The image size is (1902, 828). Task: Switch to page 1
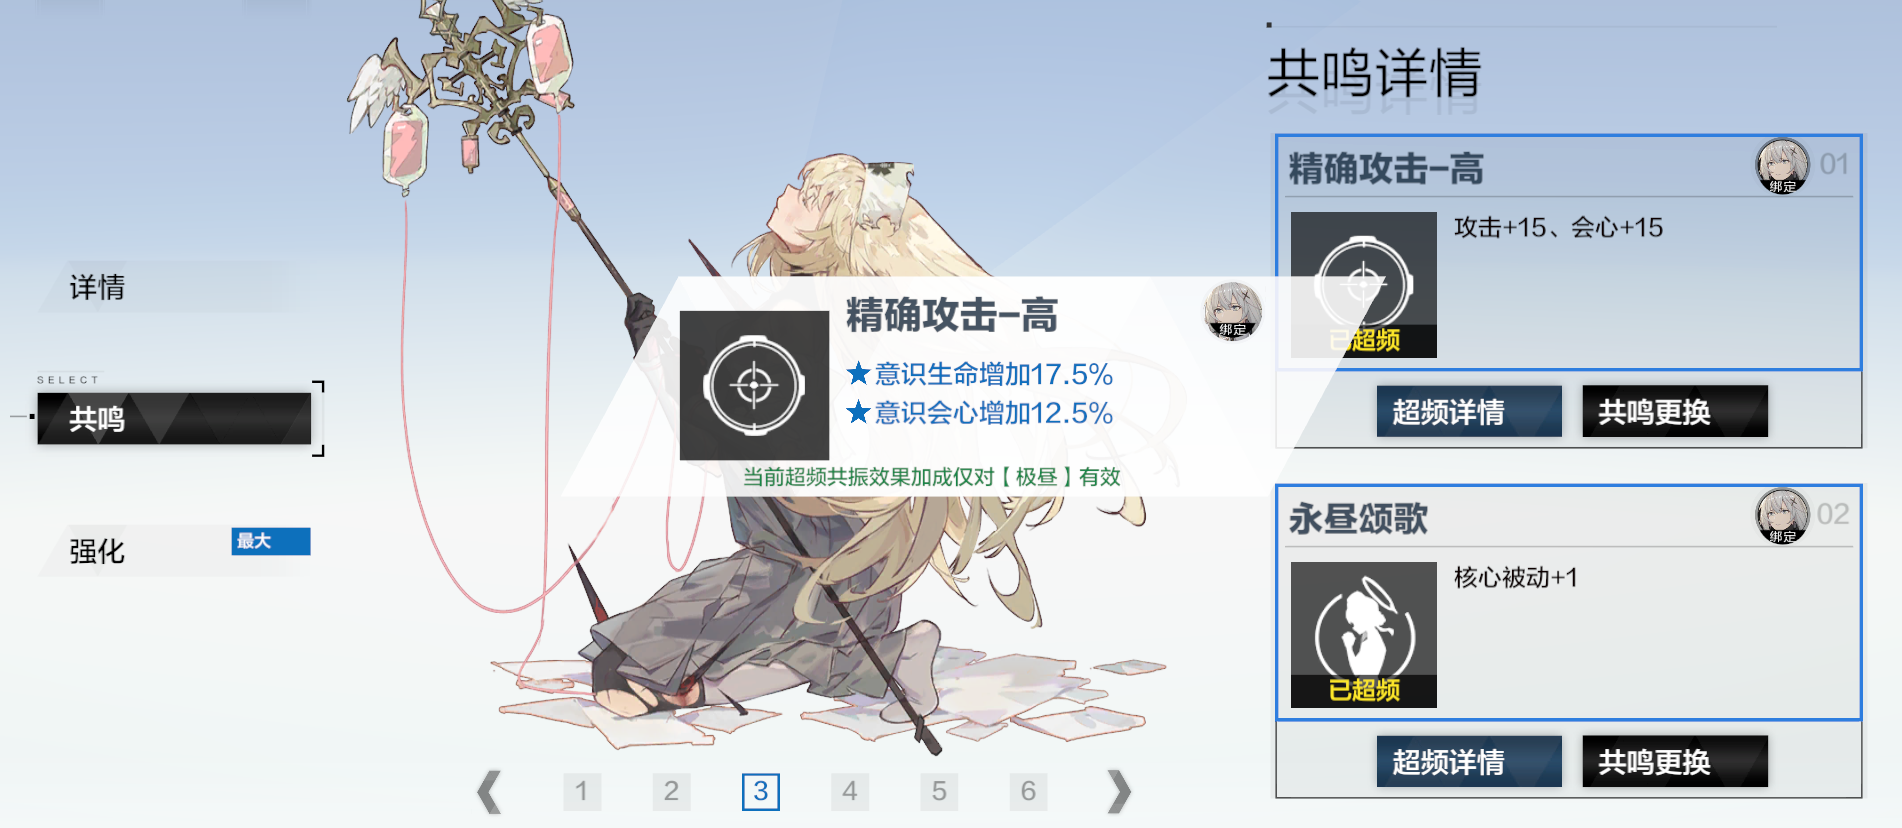pos(582,792)
